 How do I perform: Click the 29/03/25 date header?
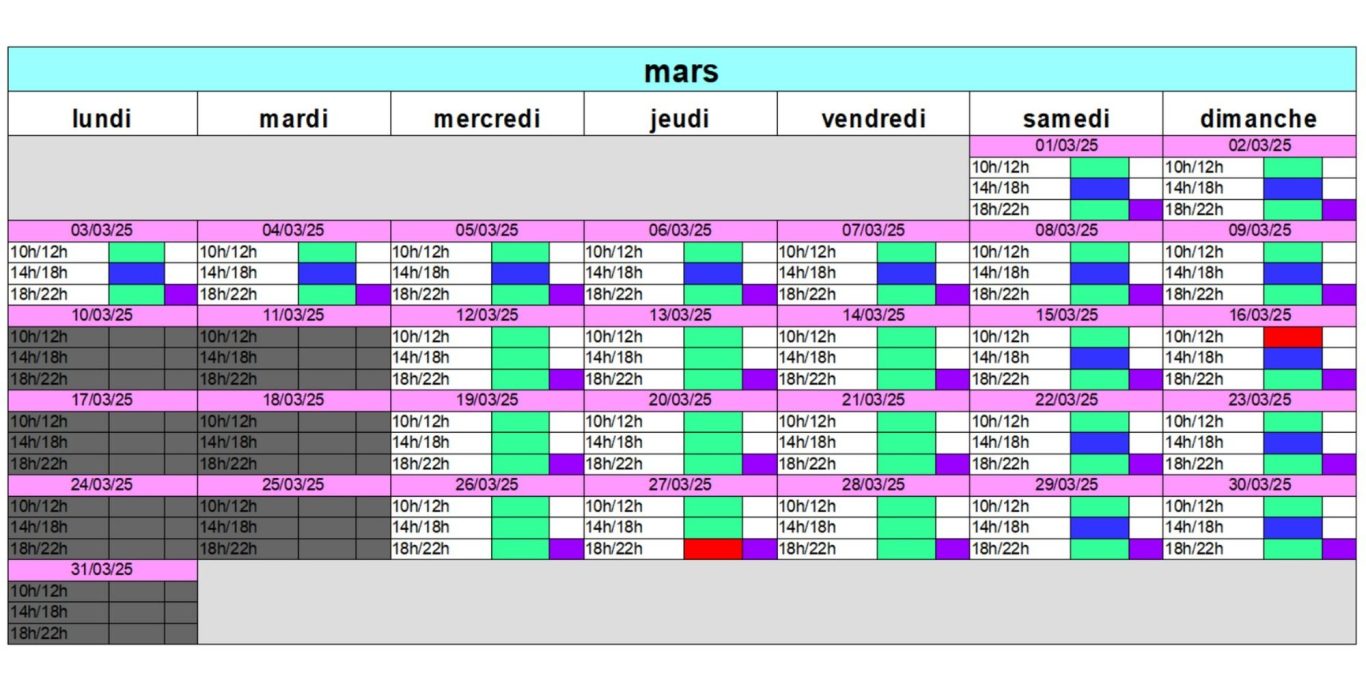click(x=1066, y=484)
